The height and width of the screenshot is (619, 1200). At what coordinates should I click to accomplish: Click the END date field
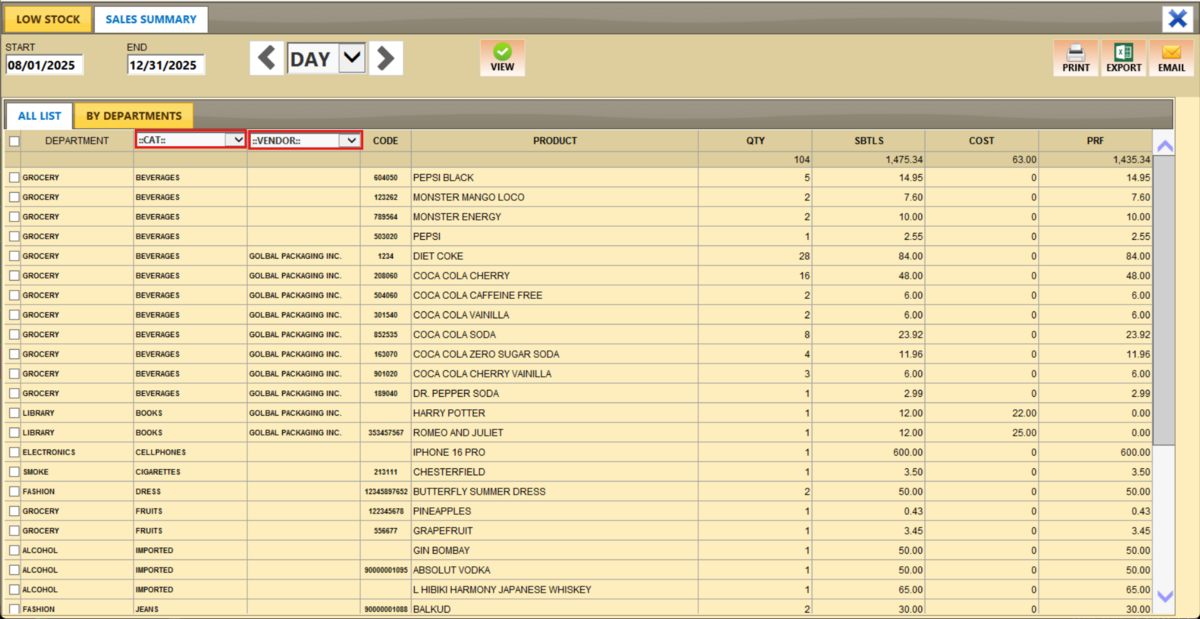[x=166, y=65]
